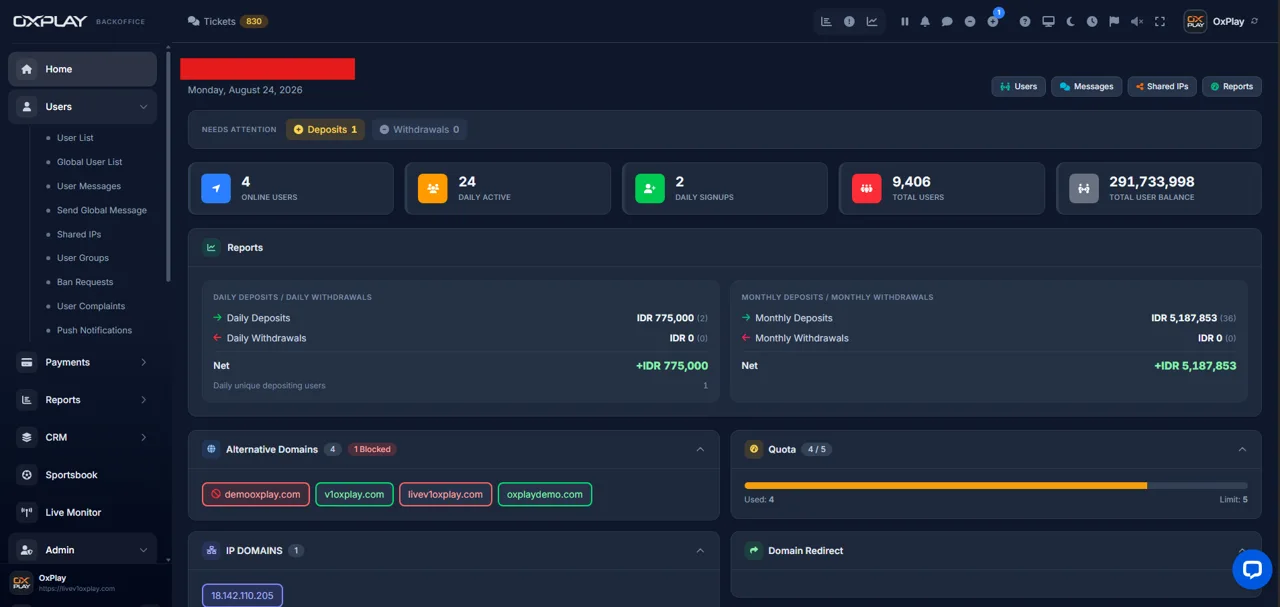Open the help question mark icon
The image size is (1280, 607).
[x=1025, y=21]
